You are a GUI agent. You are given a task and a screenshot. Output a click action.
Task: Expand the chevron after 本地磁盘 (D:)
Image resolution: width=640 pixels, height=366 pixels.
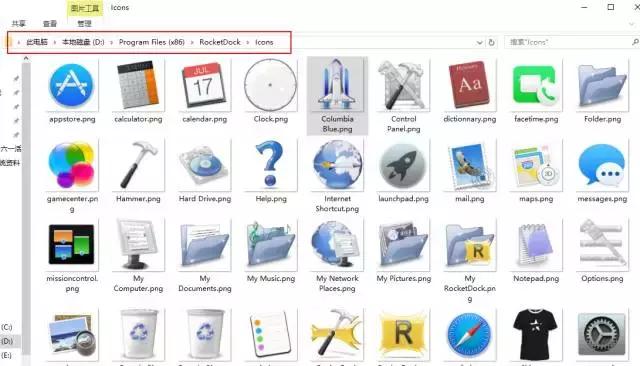coord(111,42)
